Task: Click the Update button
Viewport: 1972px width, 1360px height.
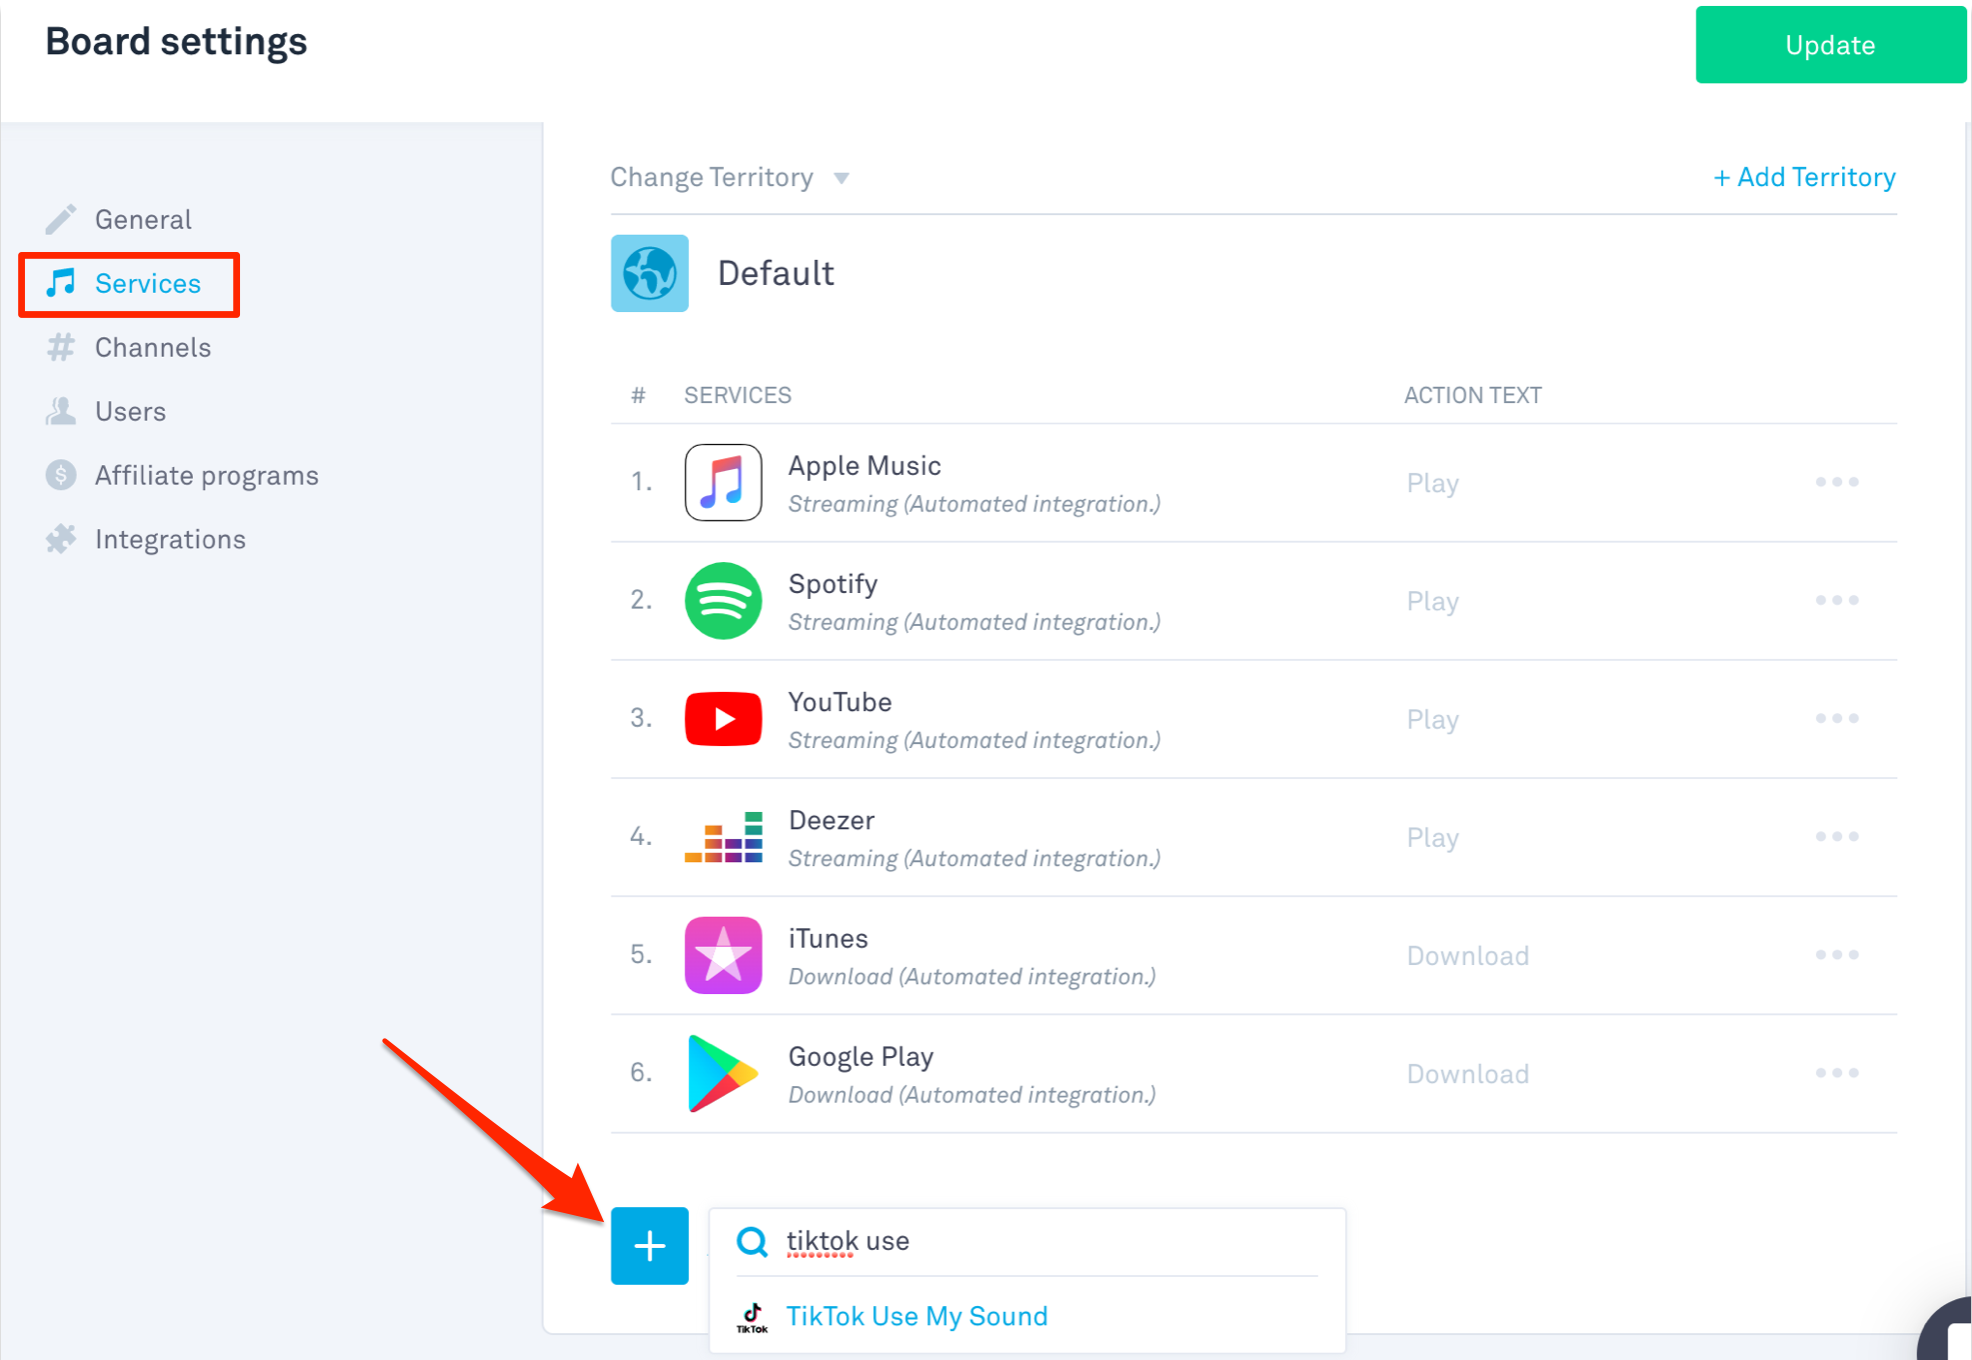Action: (1830, 43)
